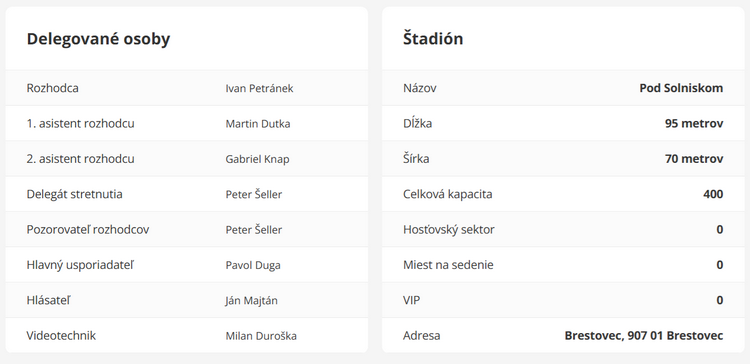The width and height of the screenshot is (750, 364).
Task: Select the Hosťovský sektor row label
Action: [449, 230]
